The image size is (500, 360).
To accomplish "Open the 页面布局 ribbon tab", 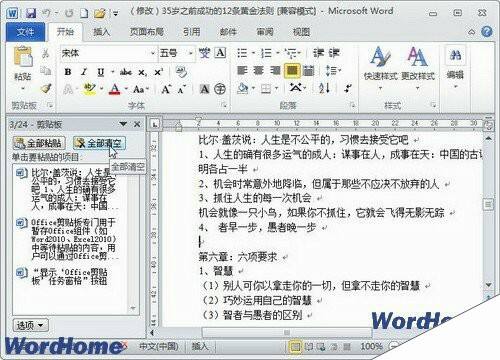I will pos(146,32).
